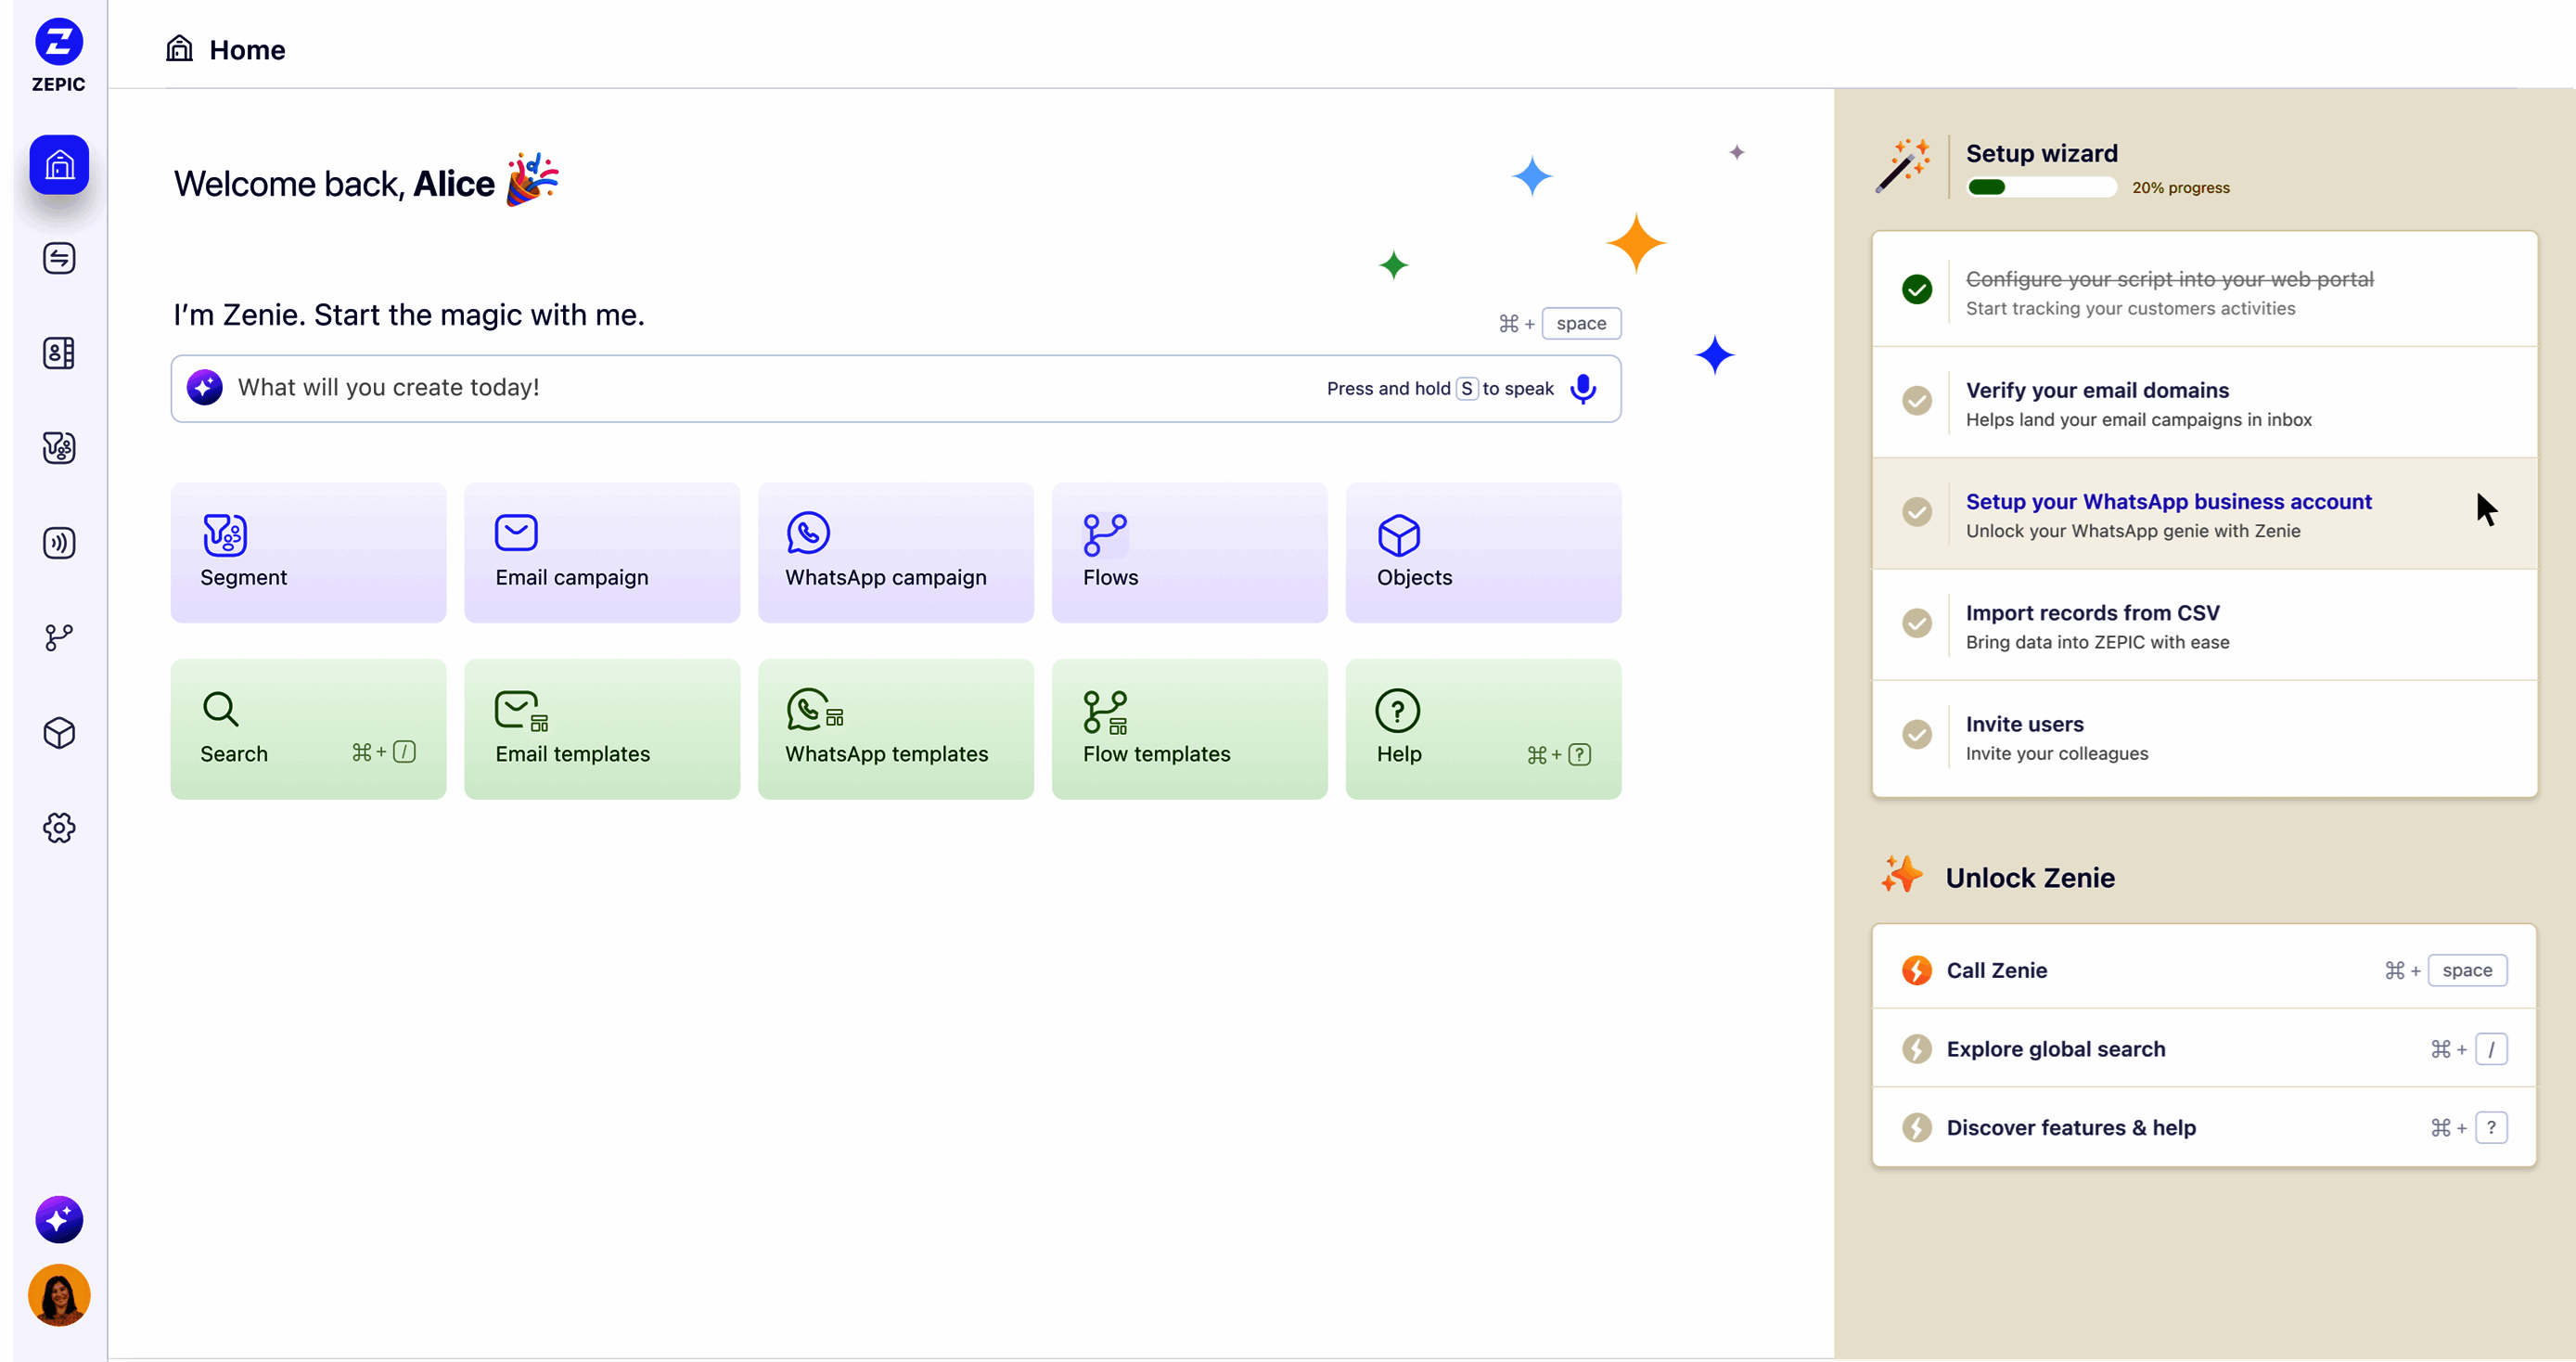This screenshot has height=1362, width=2576.
Task: Open the Segments icon in the sidebar
Action: pos(59,448)
